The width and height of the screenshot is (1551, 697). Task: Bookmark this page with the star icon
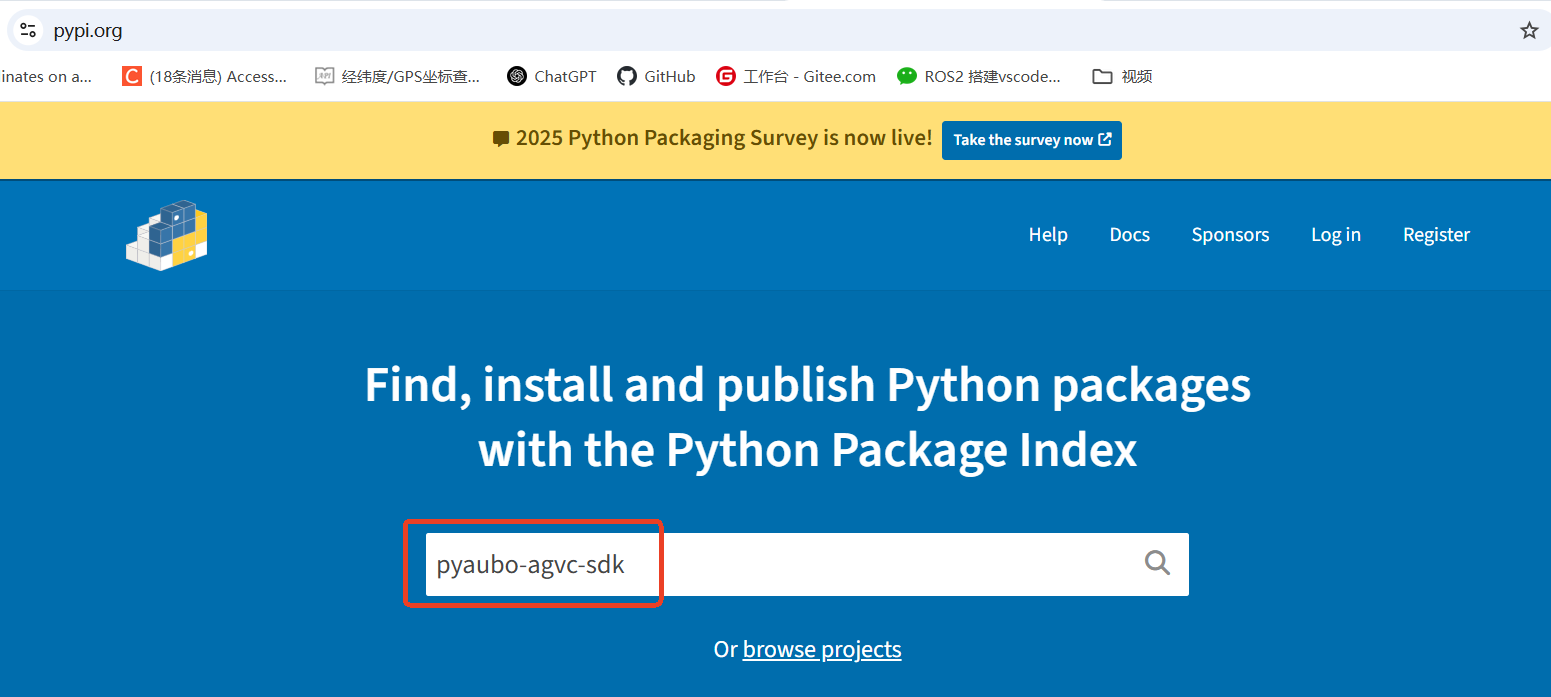(x=1528, y=30)
